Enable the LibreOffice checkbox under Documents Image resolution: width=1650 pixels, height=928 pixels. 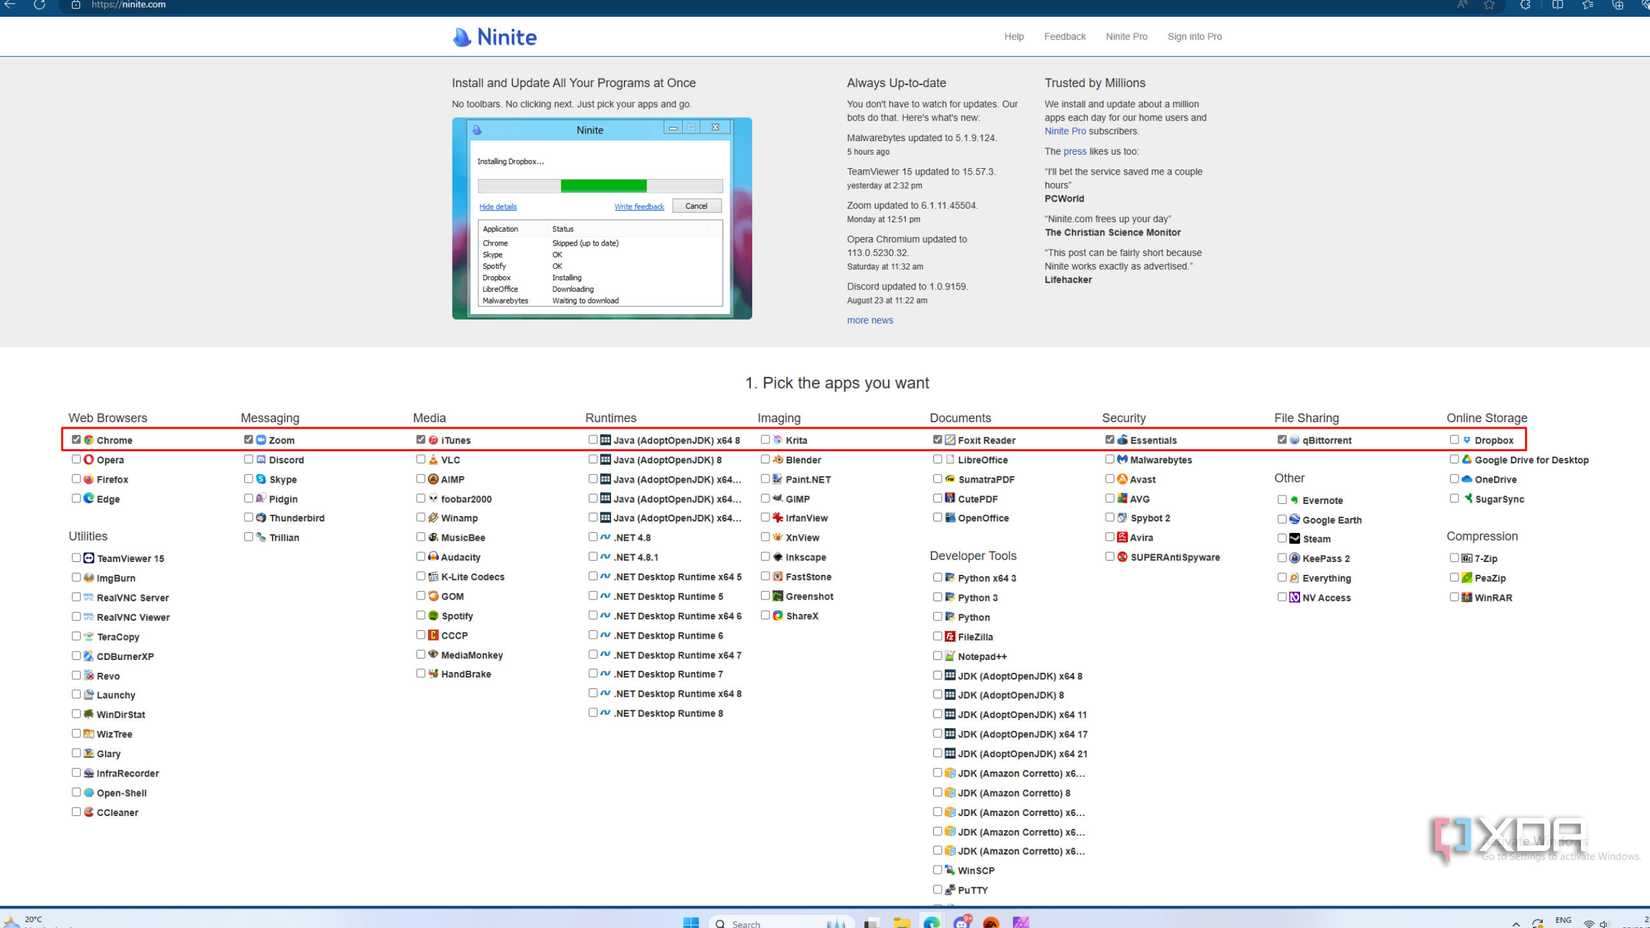pos(936,459)
